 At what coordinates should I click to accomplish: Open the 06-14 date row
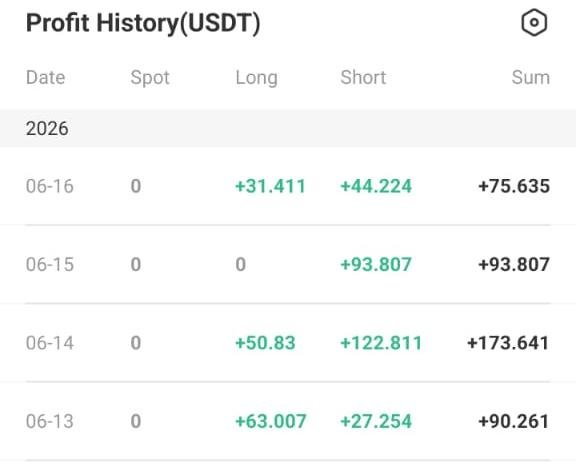(288, 343)
